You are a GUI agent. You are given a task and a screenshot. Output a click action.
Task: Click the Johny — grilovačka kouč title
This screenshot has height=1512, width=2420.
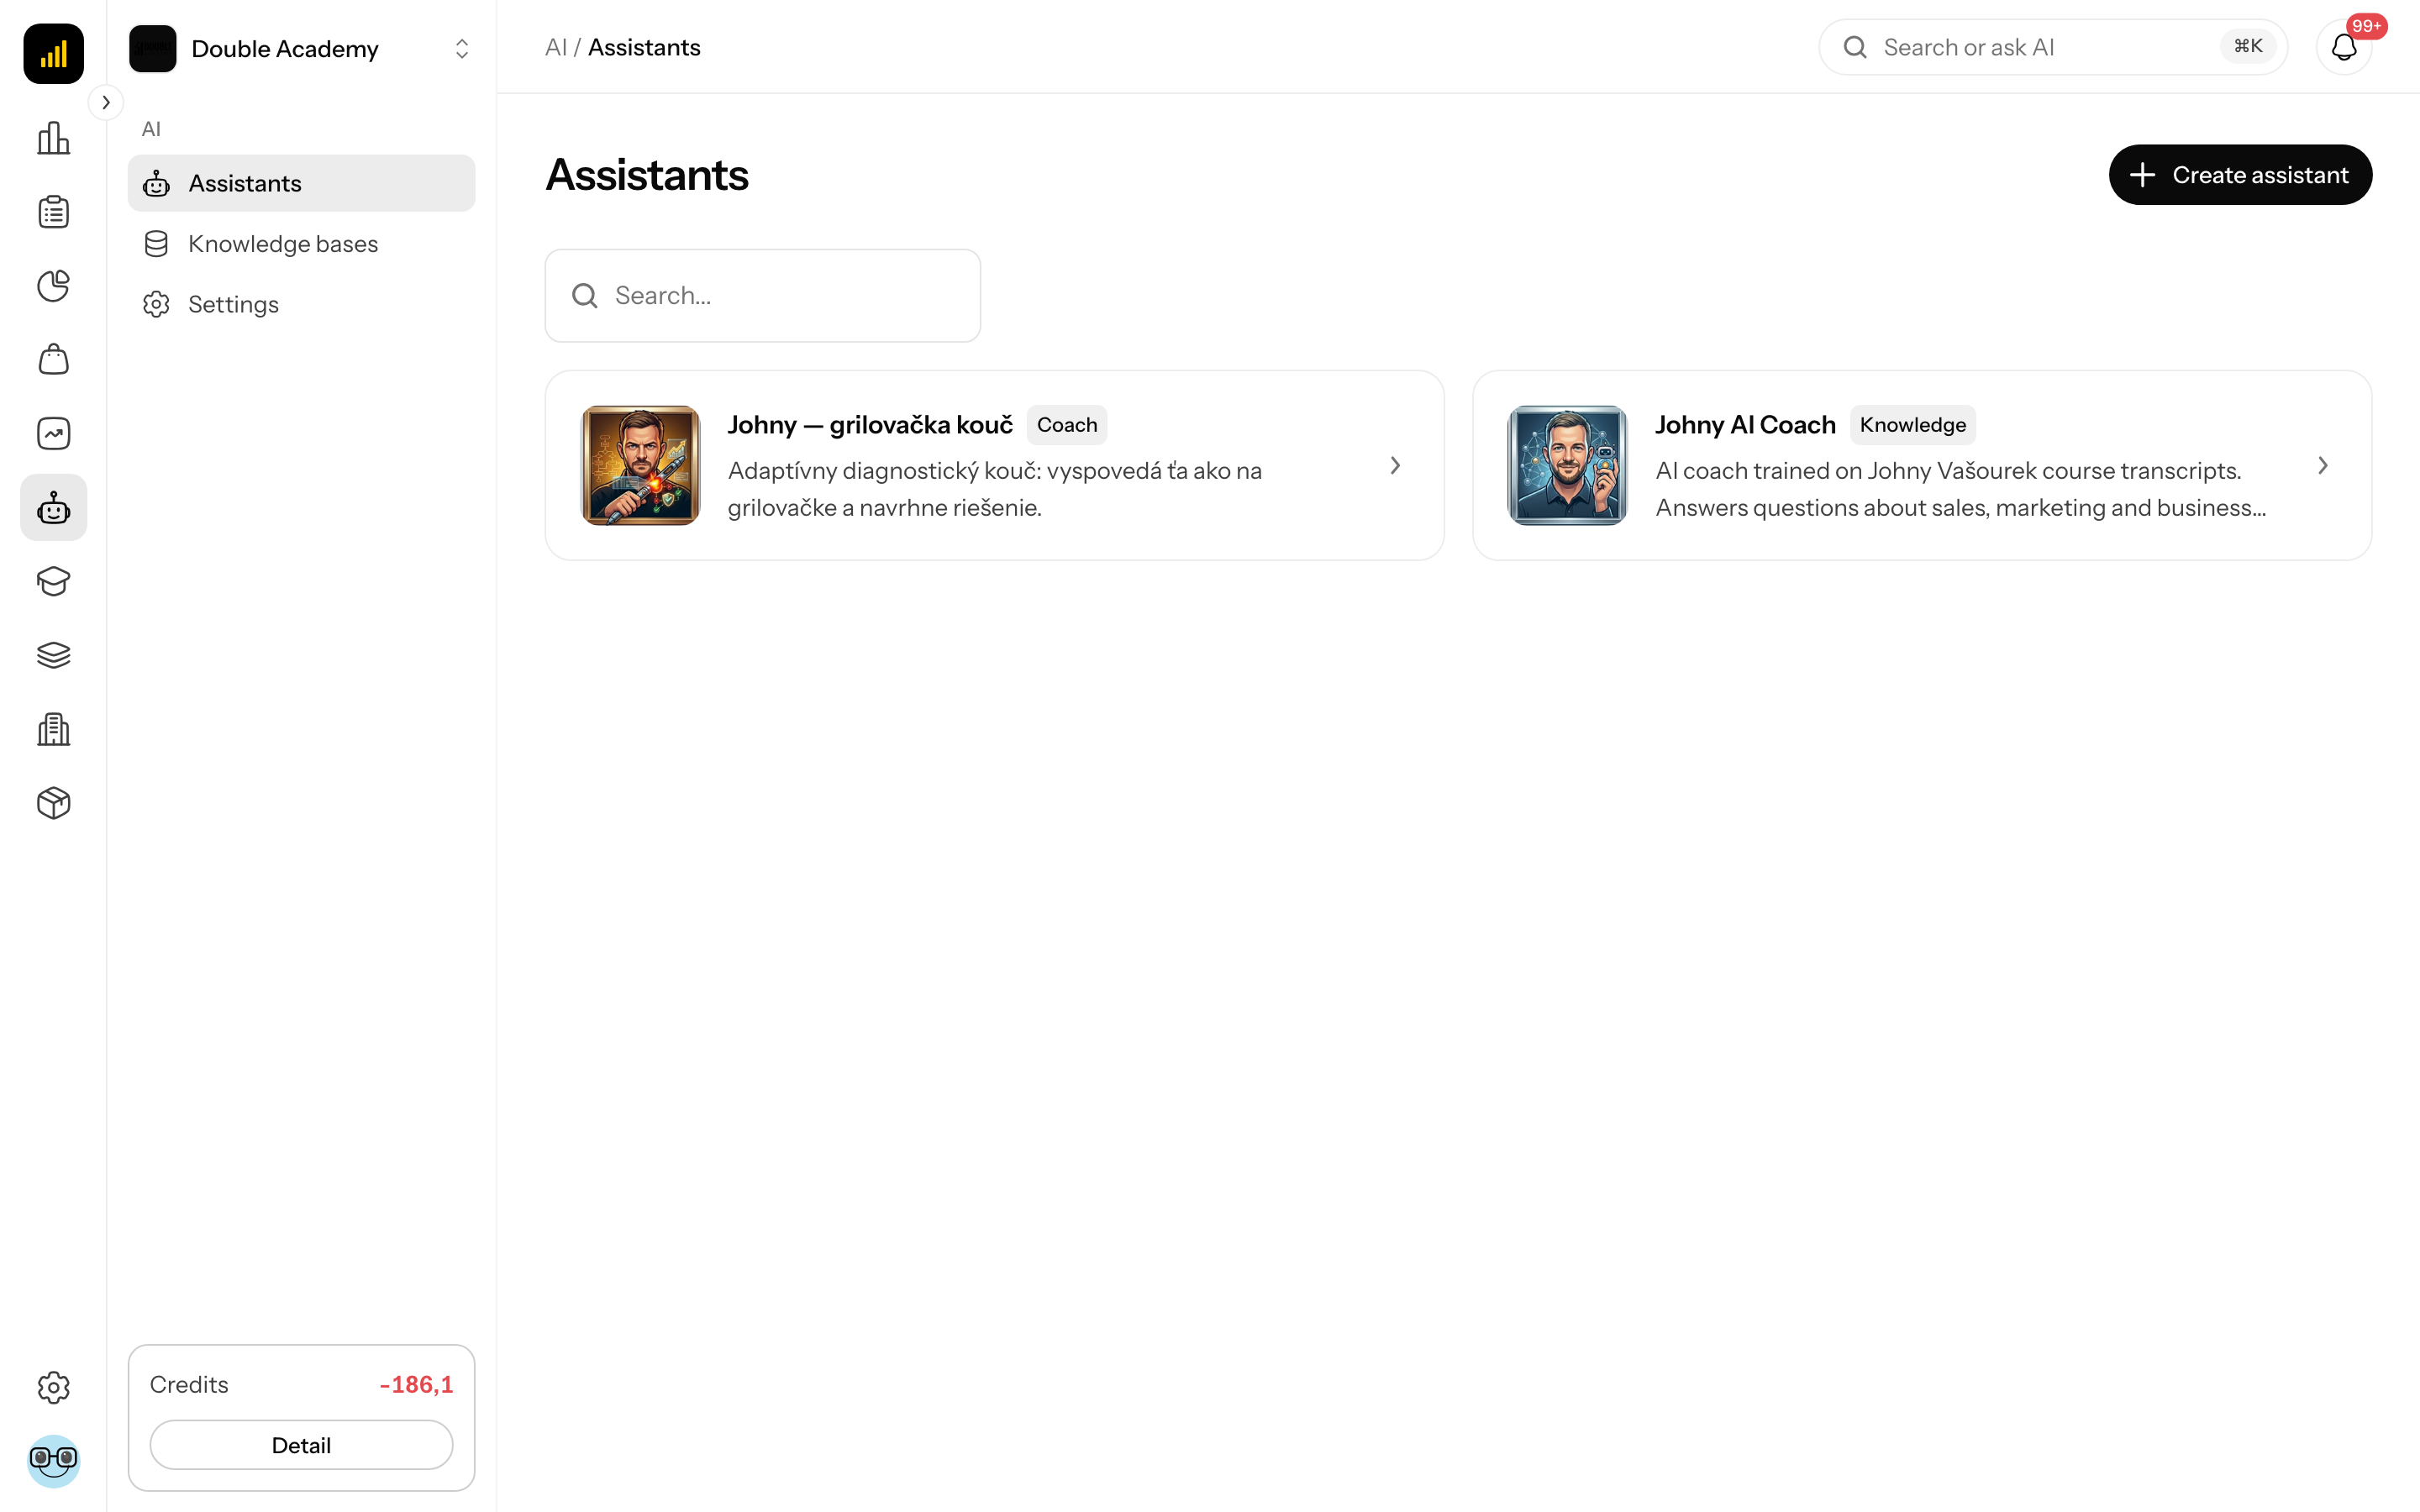coord(870,425)
